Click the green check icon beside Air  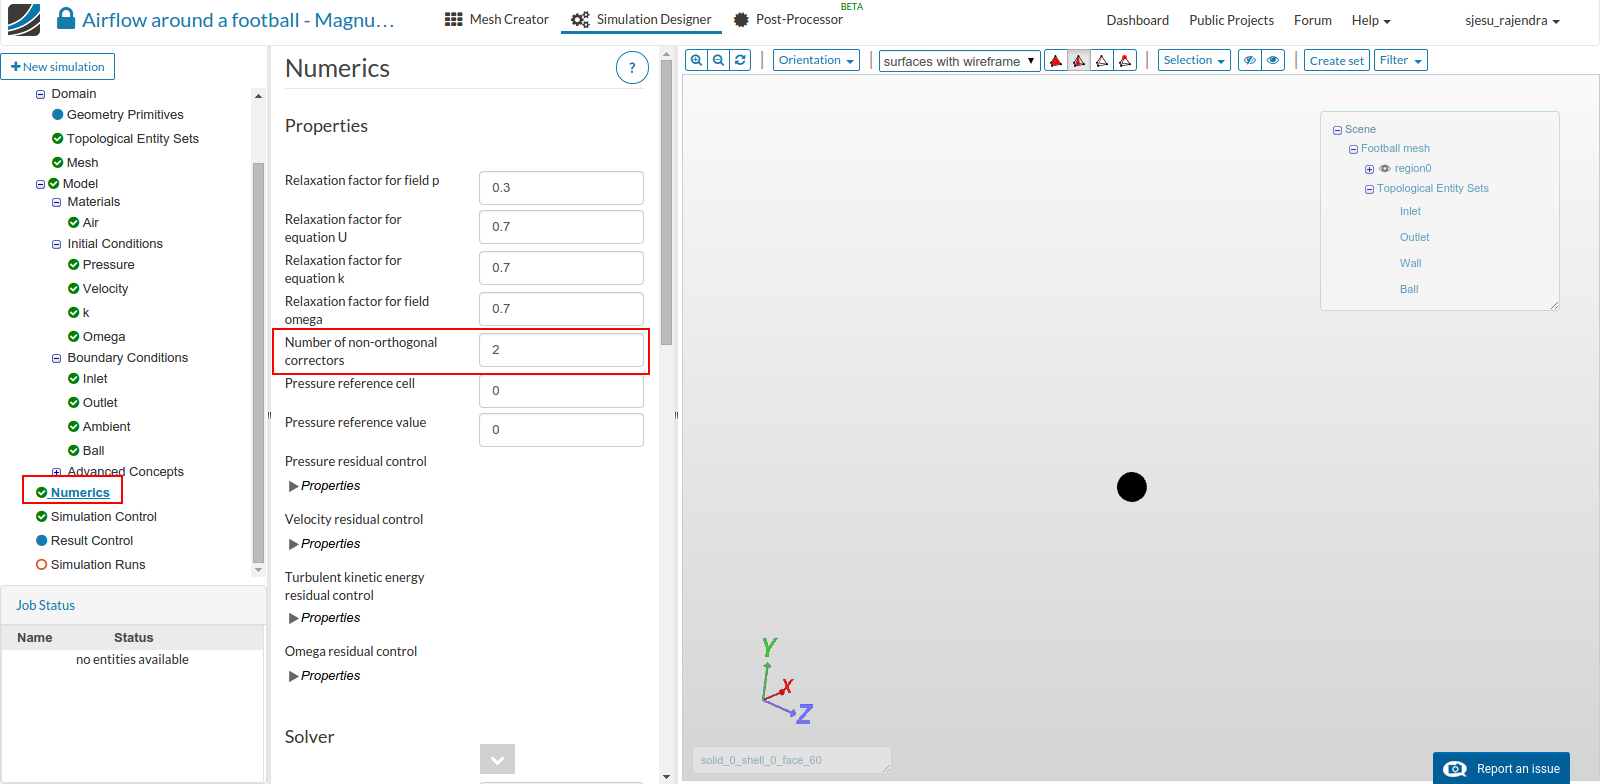[74, 223]
